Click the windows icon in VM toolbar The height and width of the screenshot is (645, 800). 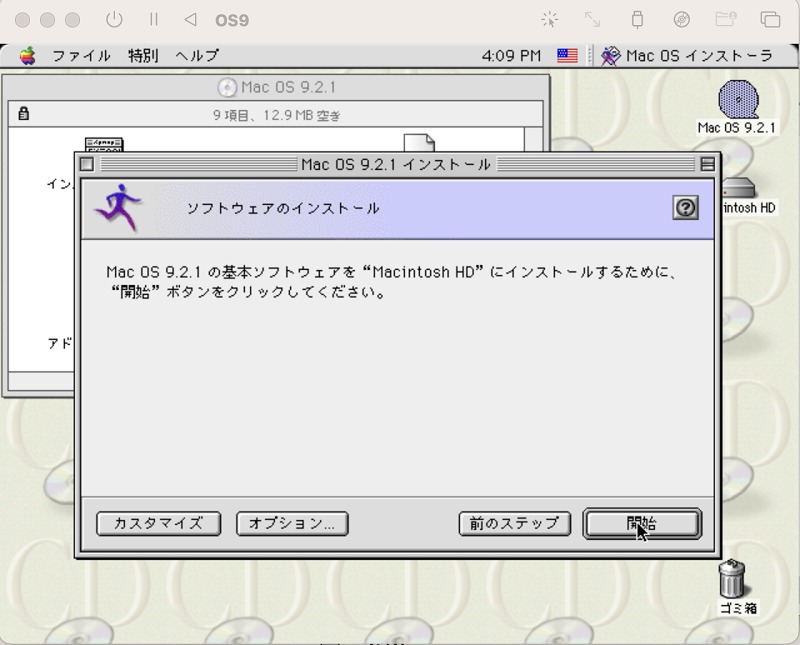[770, 20]
